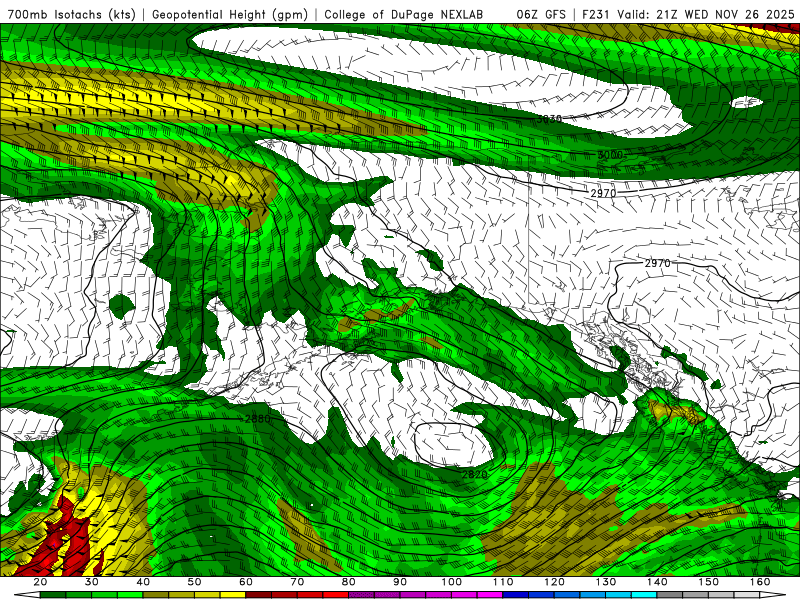Click the color scale label 20

click(x=40, y=582)
